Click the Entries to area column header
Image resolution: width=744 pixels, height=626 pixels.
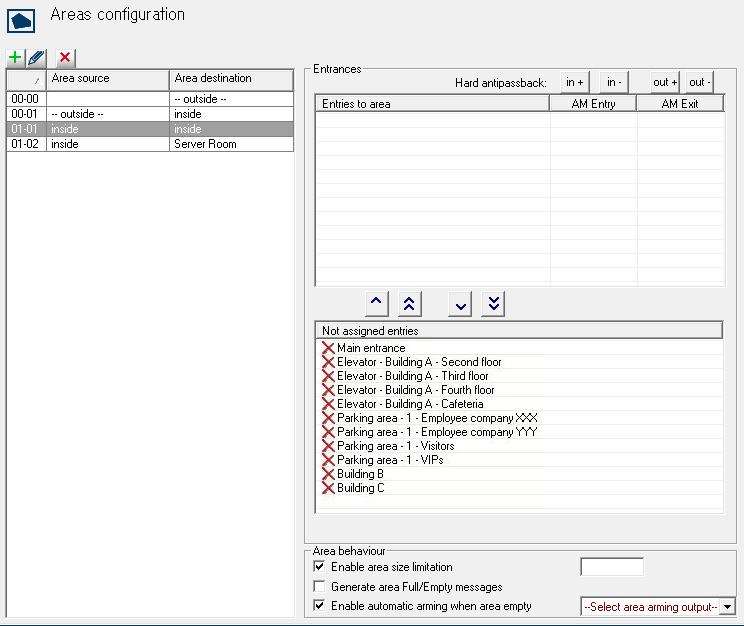click(432, 103)
